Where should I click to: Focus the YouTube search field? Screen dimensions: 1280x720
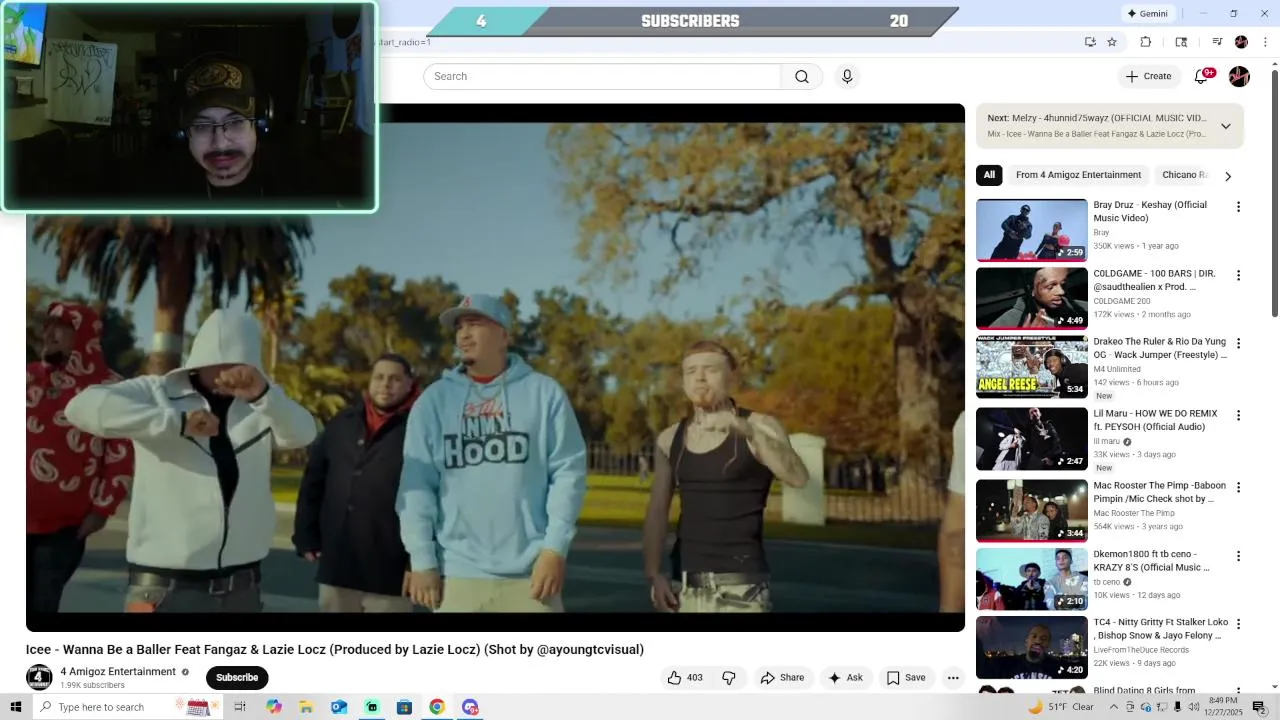tap(602, 77)
